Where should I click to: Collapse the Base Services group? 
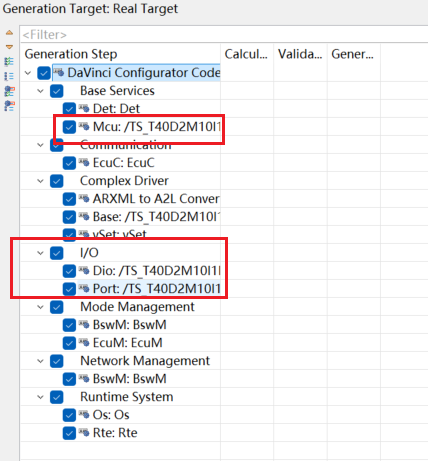coord(41,91)
